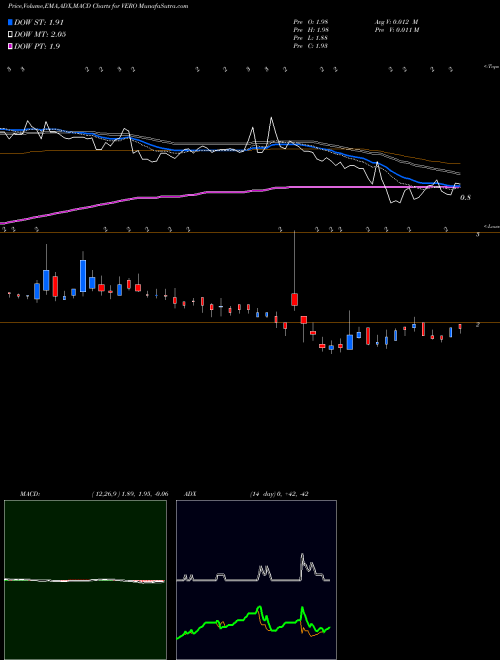The width and height of the screenshot is (500, 660).
Task: Select the 'DOW PT: 1.9' label
Action: click(x=37, y=46)
